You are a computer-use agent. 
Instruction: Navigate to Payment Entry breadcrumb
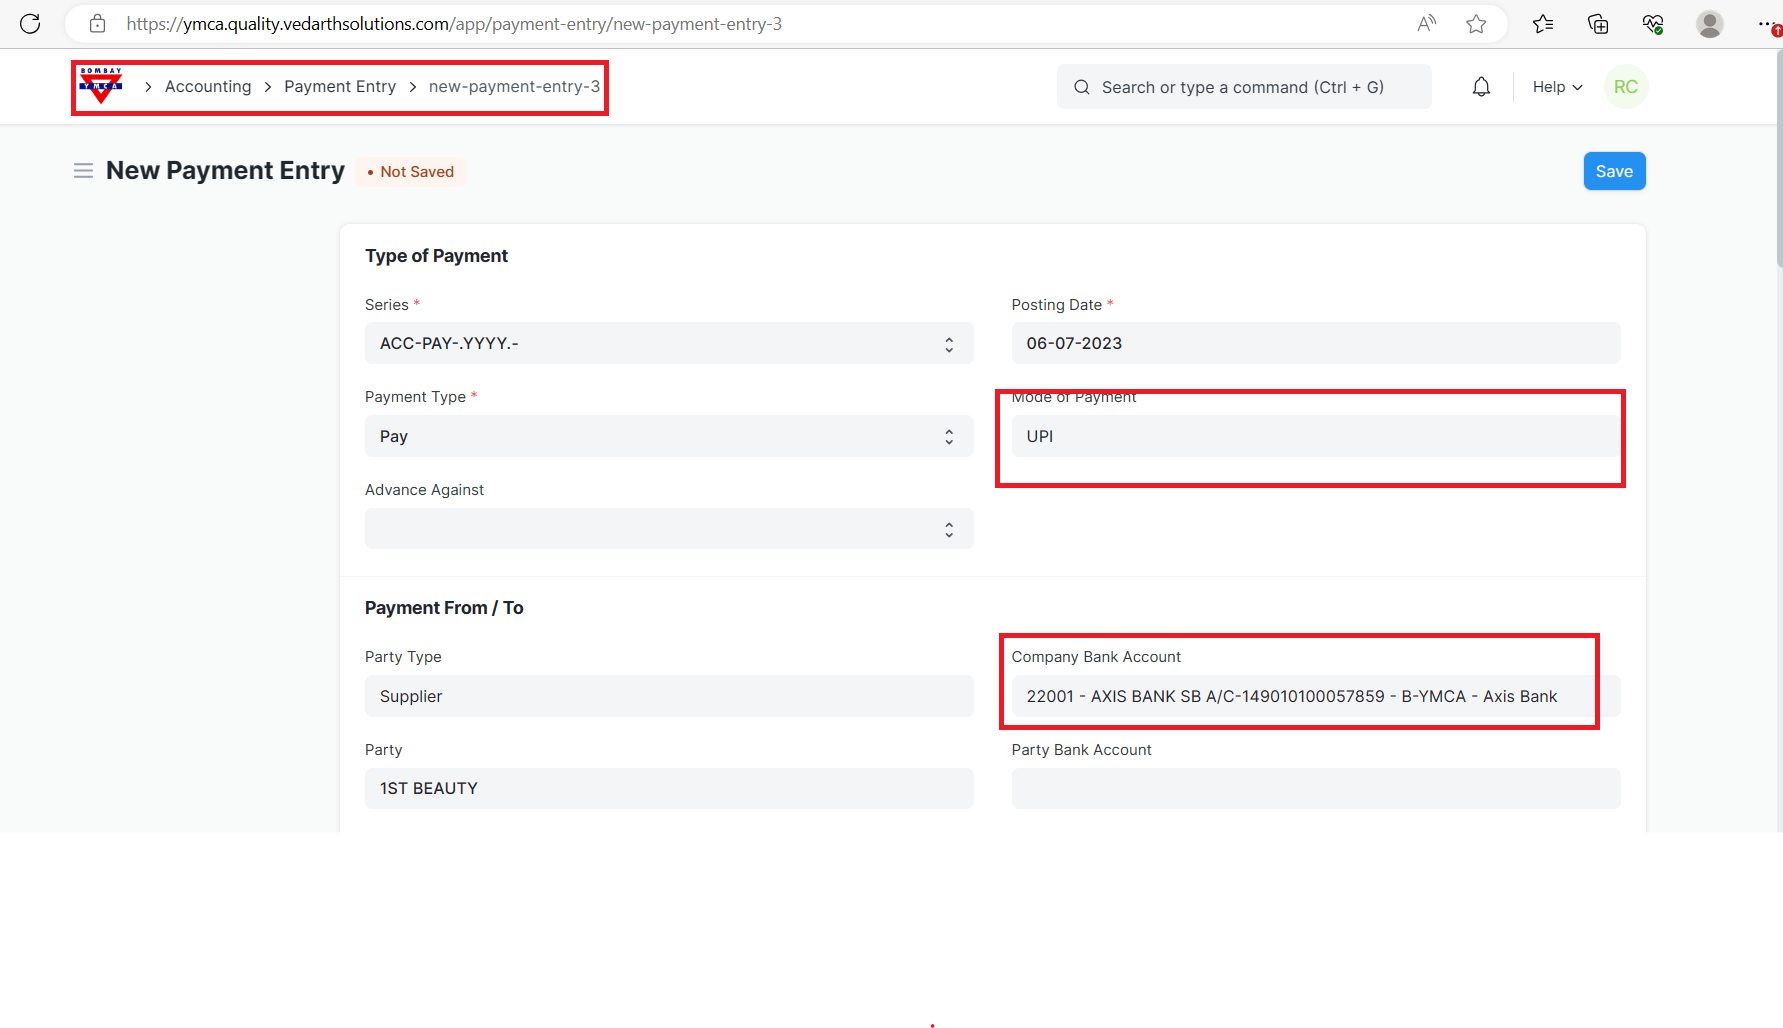[340, 87]
